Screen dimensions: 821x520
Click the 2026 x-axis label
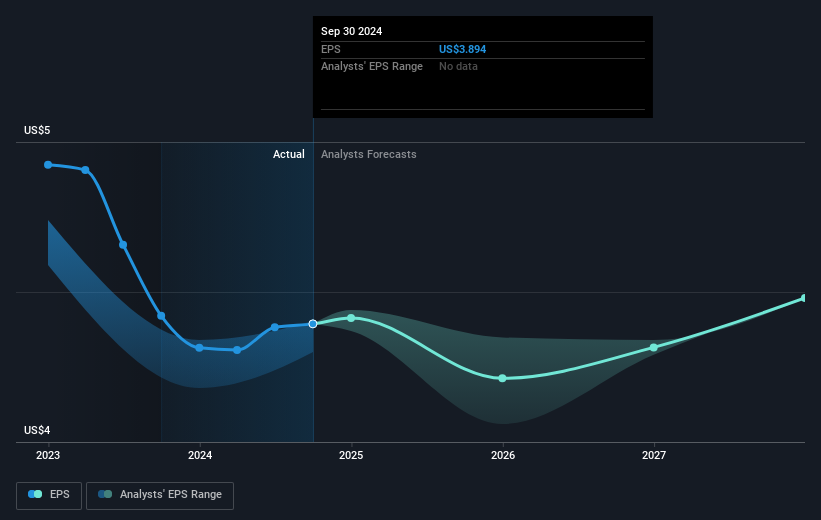pos(503,456)
